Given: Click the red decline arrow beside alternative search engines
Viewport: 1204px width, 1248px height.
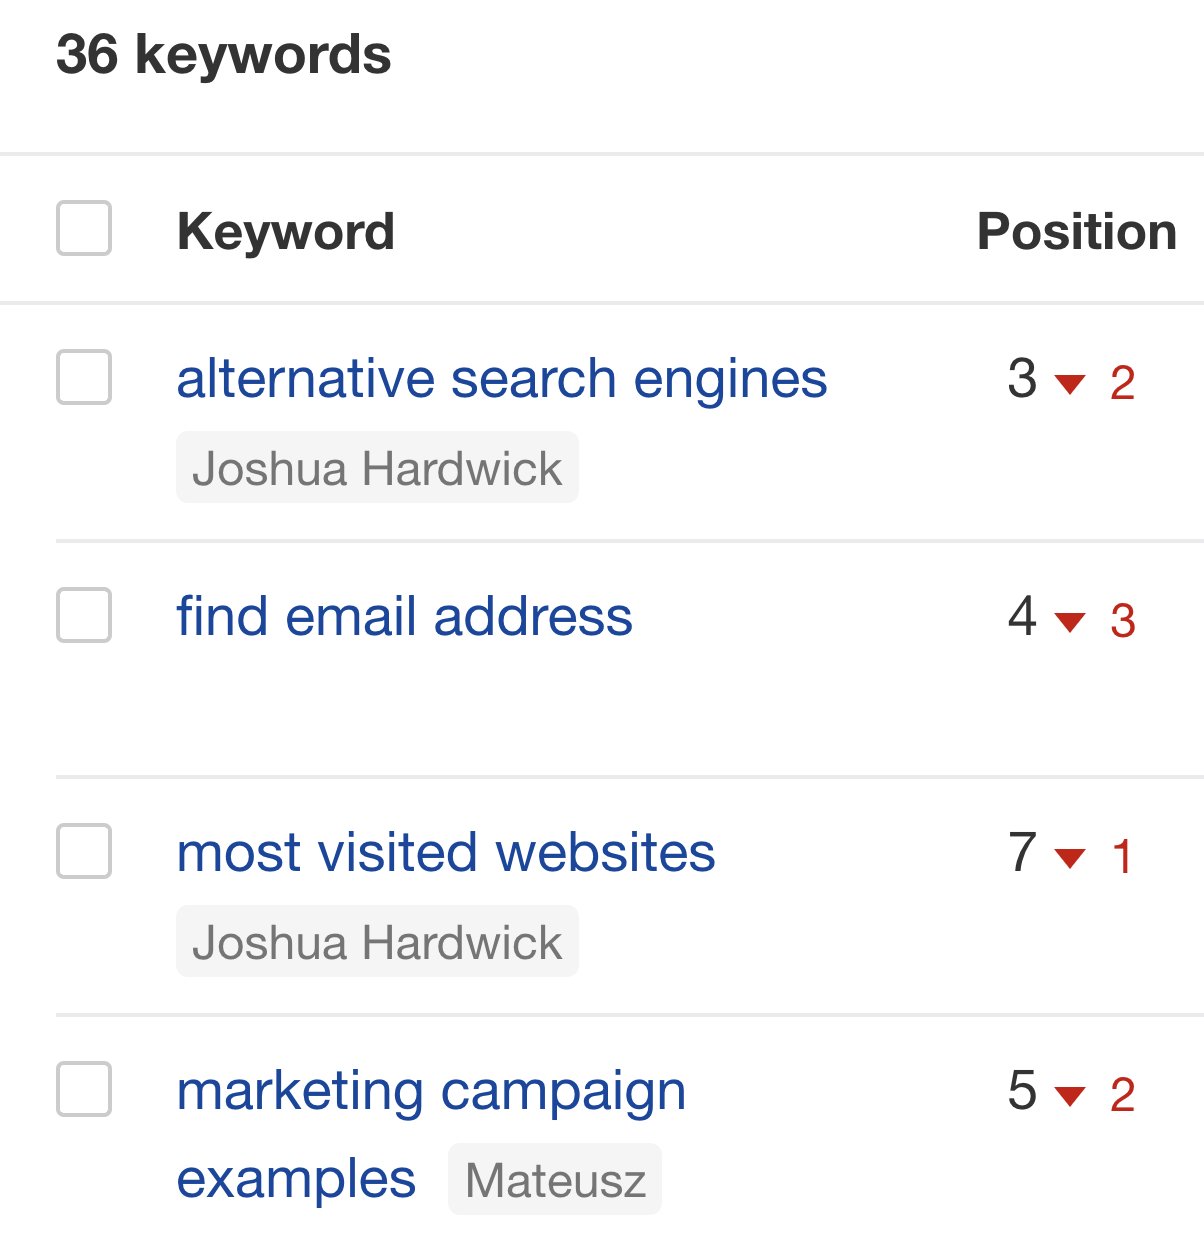Looking at the screenshot, I should pyautogui.click(x=1068, y=383).
